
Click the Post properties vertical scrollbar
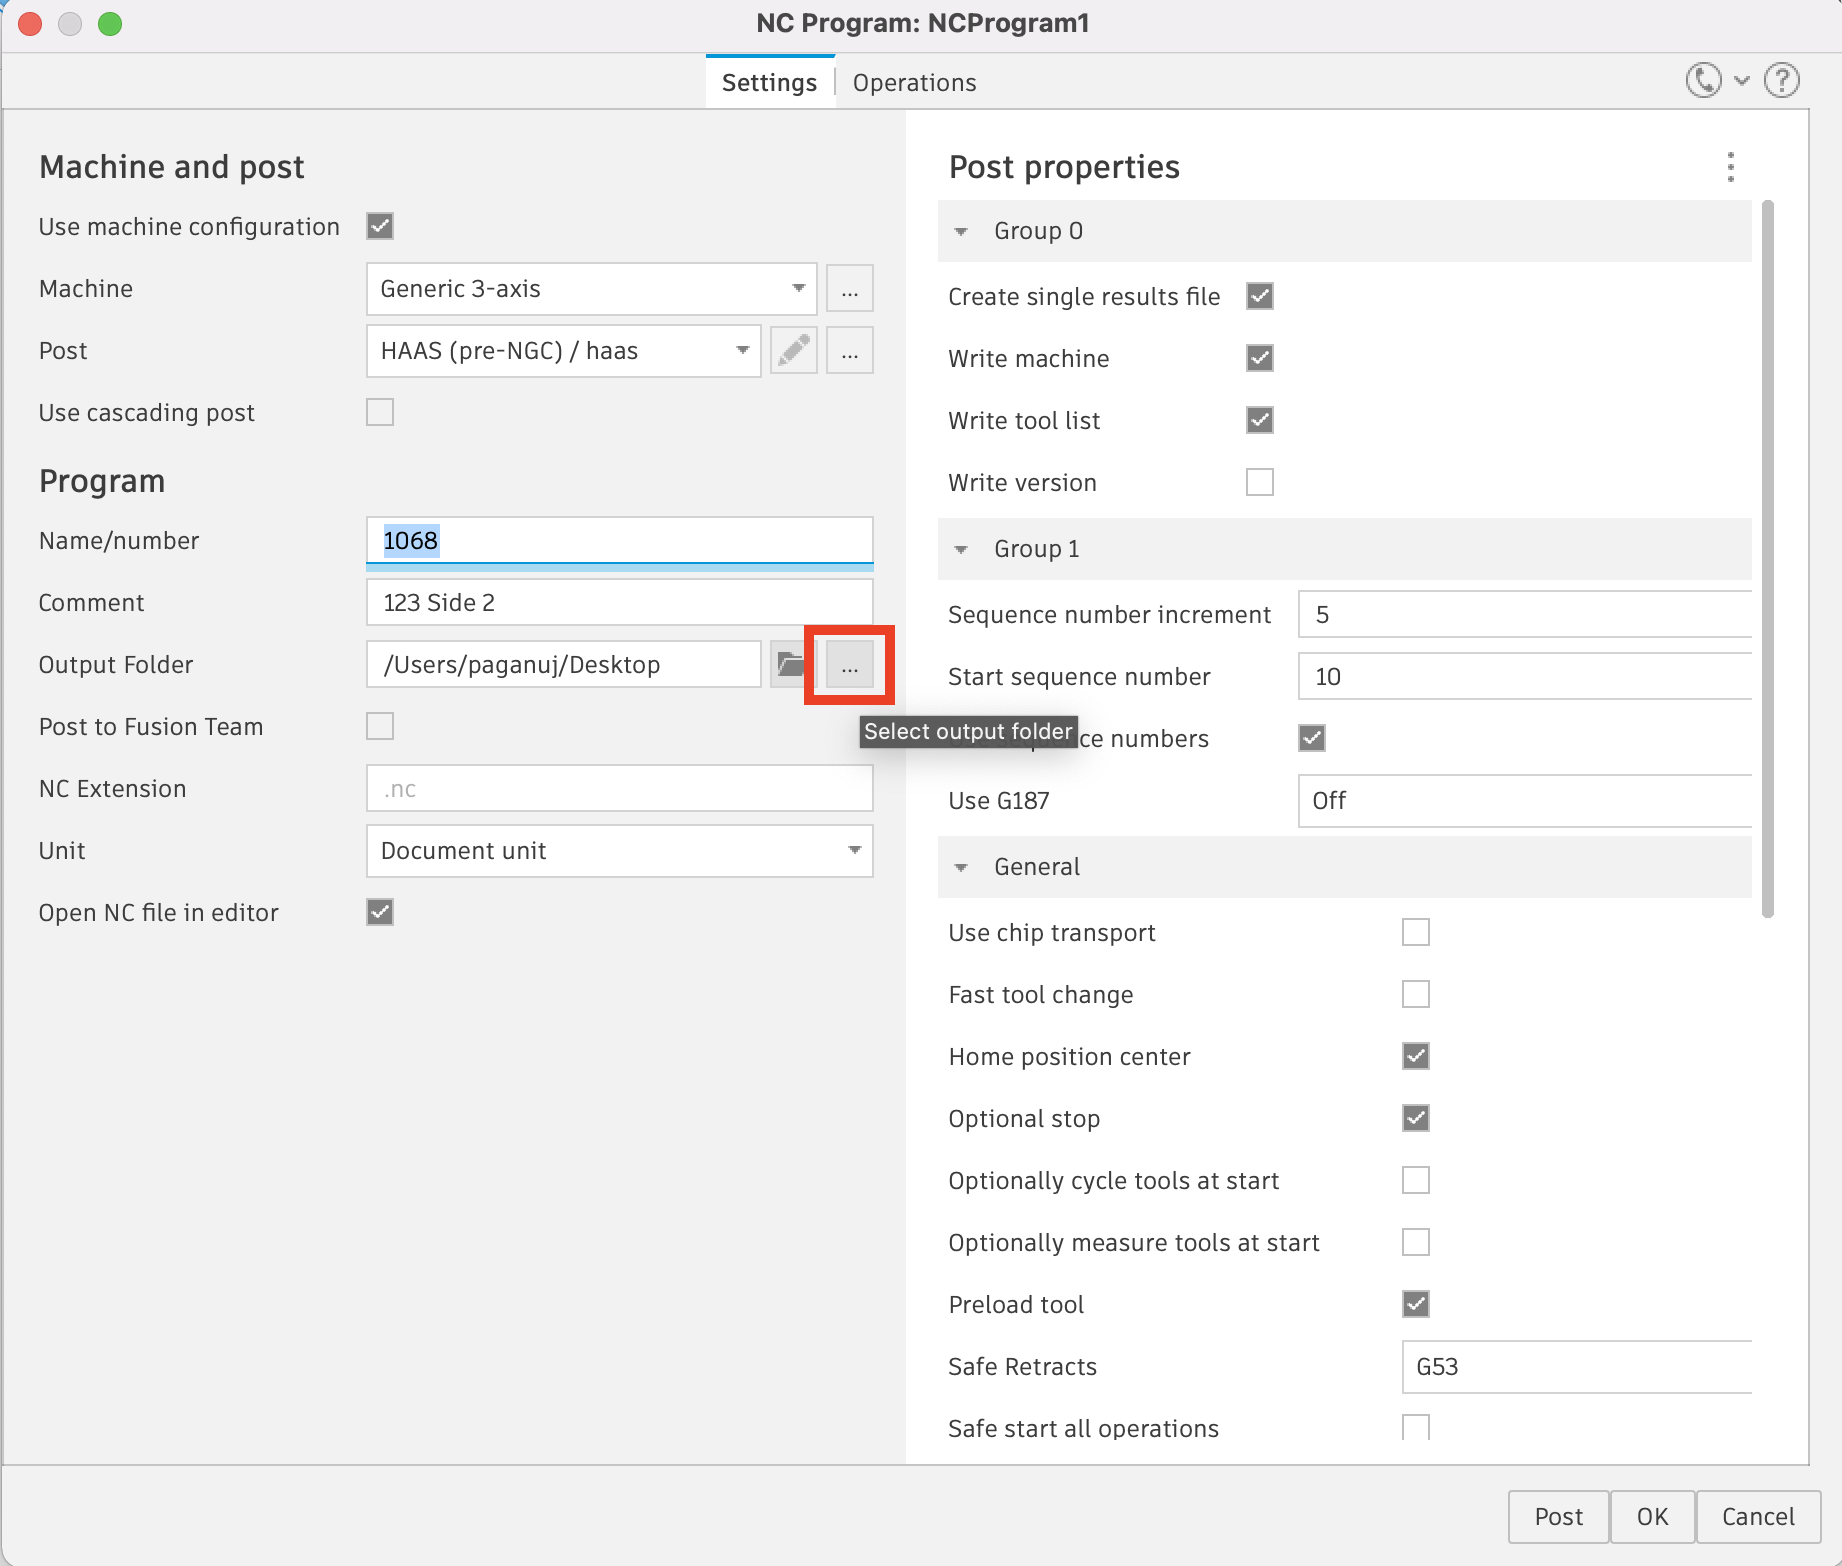click(1767, 560)
